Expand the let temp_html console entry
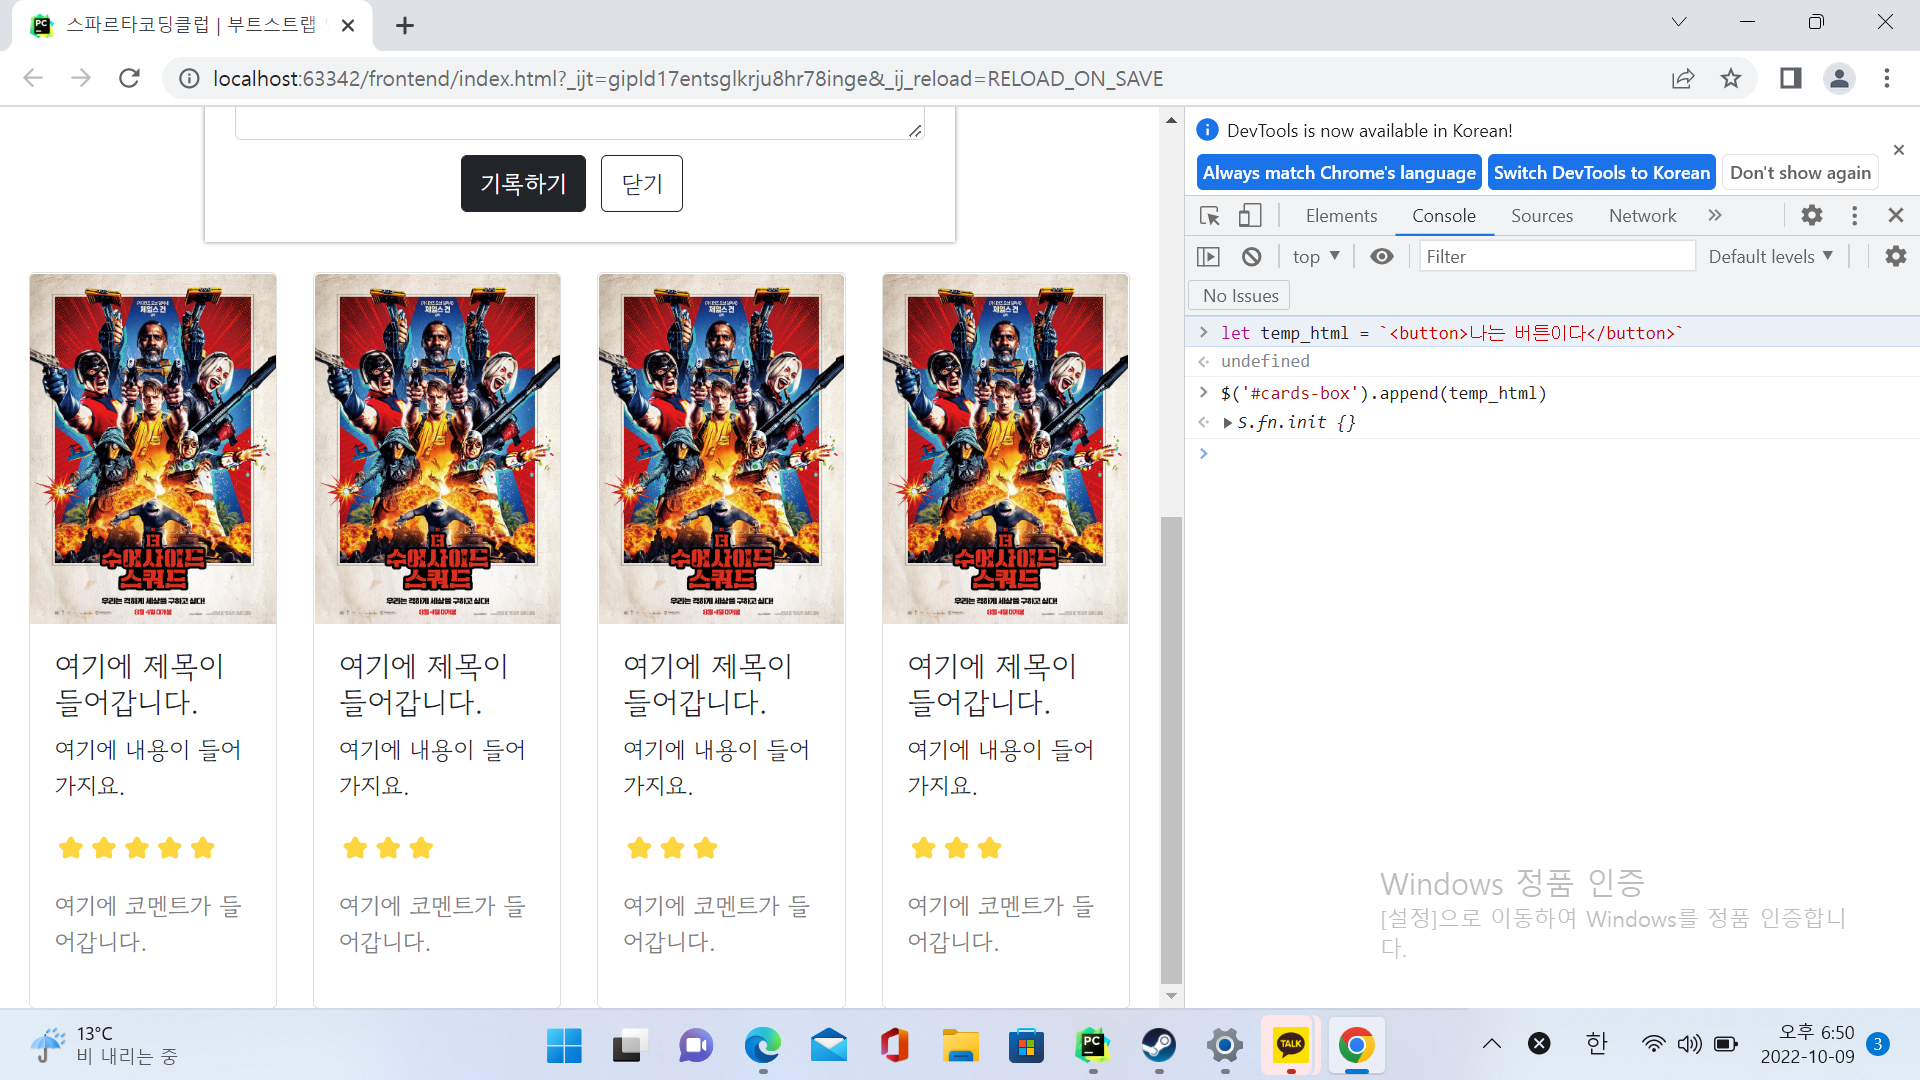The width and height of the screenshot is (1920, 1080). click(x=1203, y=332)
